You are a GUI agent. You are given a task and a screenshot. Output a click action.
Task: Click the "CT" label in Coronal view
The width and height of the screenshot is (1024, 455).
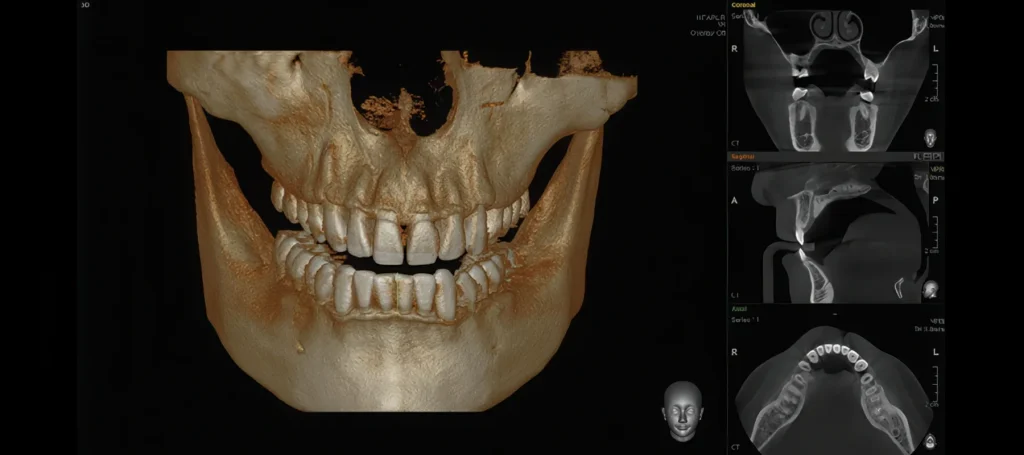[x=735, y=143]
